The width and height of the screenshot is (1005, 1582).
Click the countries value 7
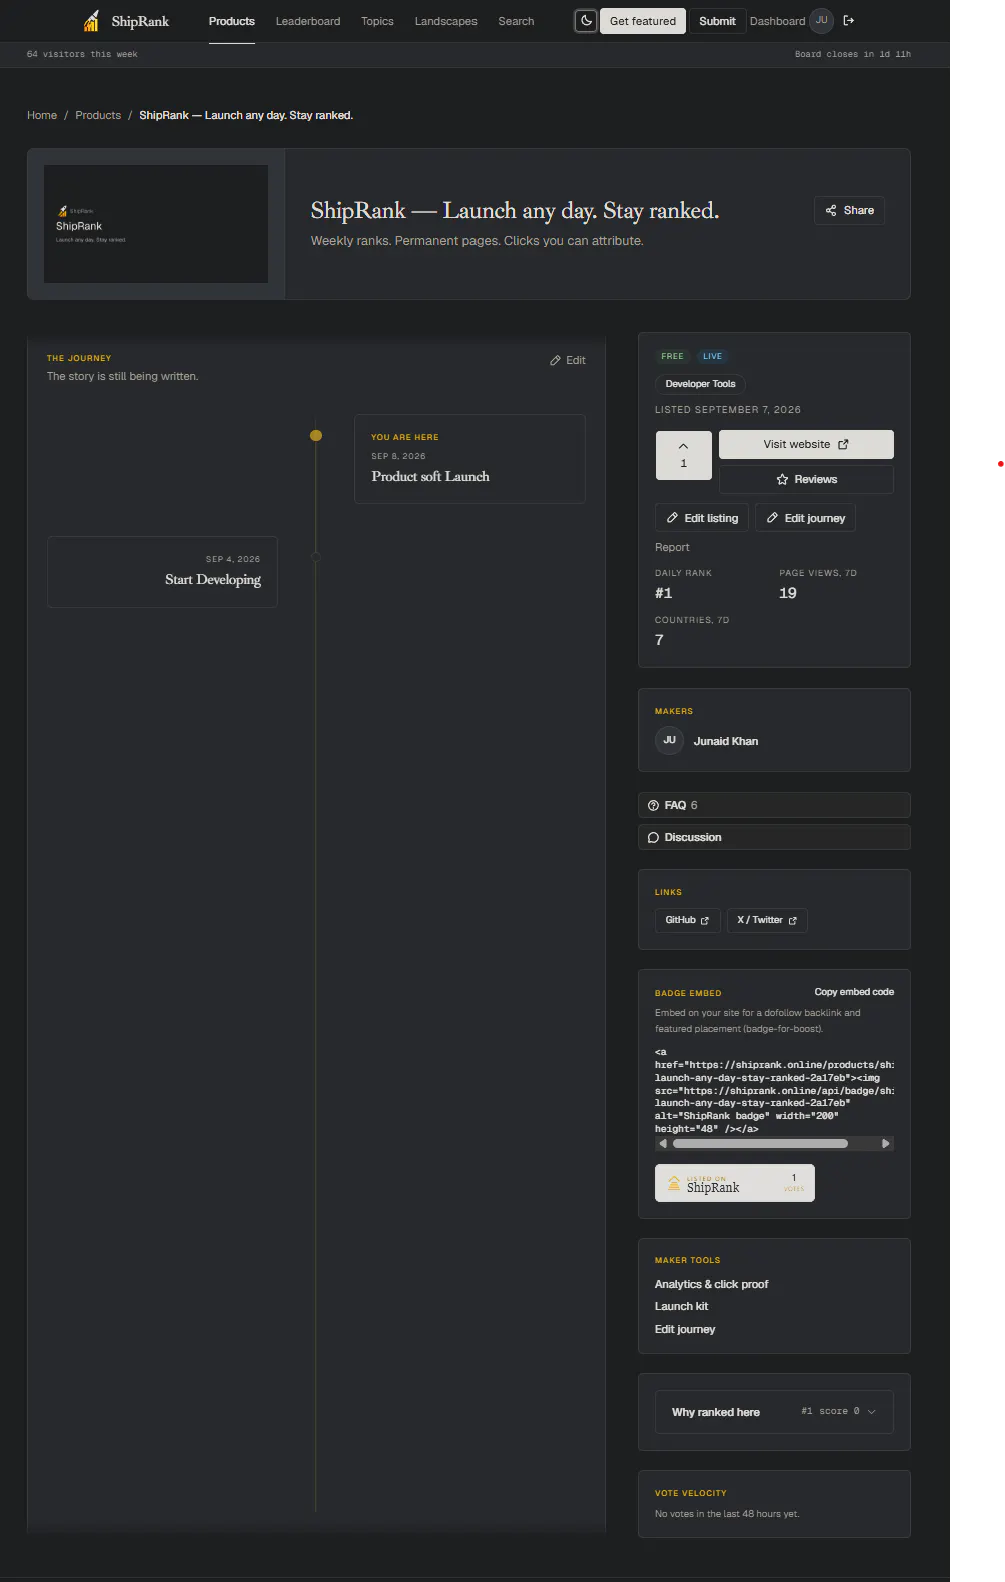click(659, 640)
